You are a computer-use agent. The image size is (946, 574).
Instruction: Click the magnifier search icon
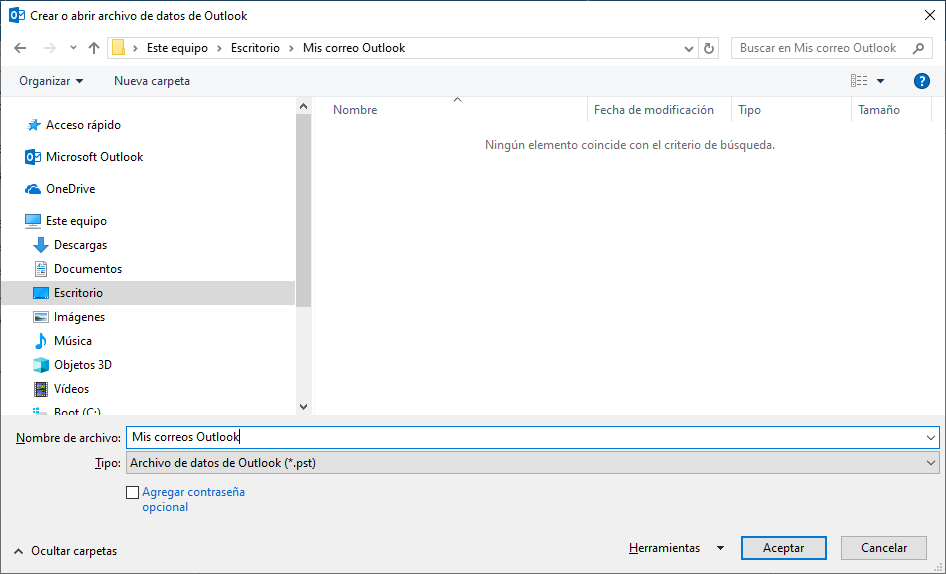click(918, 48)
